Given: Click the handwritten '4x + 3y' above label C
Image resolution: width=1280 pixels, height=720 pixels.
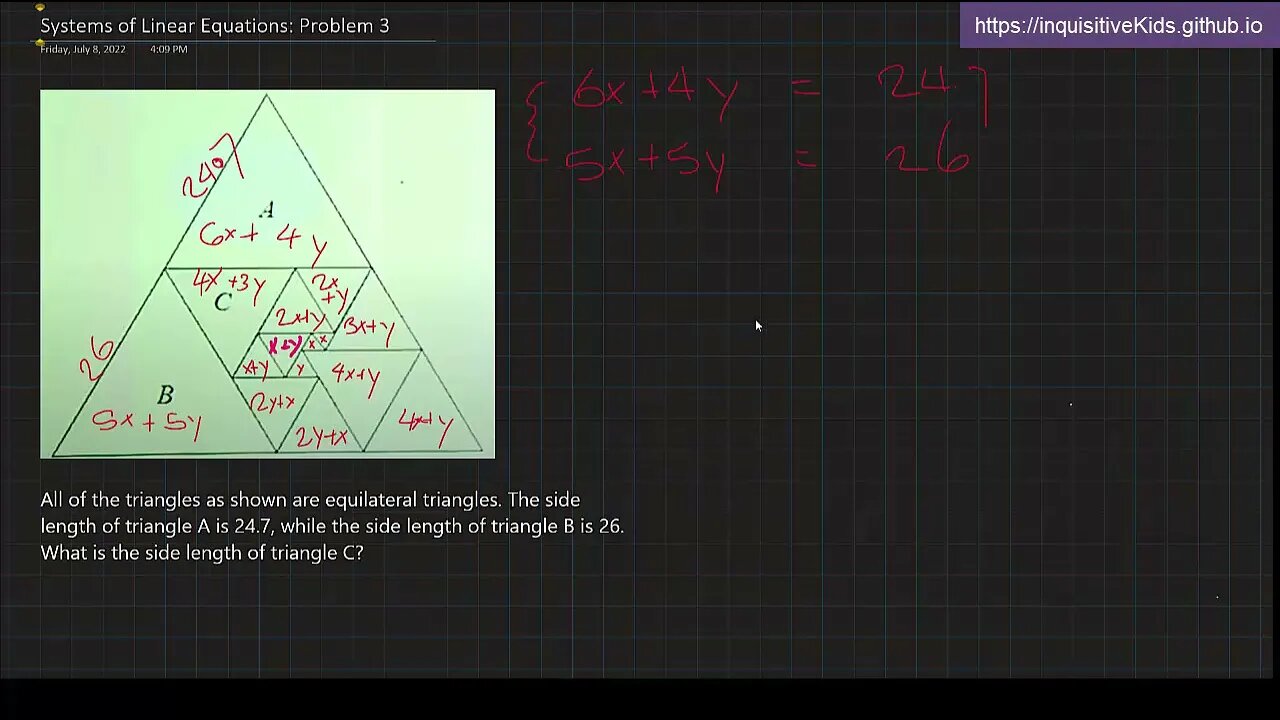Looking at the screenshot, I should click(230, 283).
